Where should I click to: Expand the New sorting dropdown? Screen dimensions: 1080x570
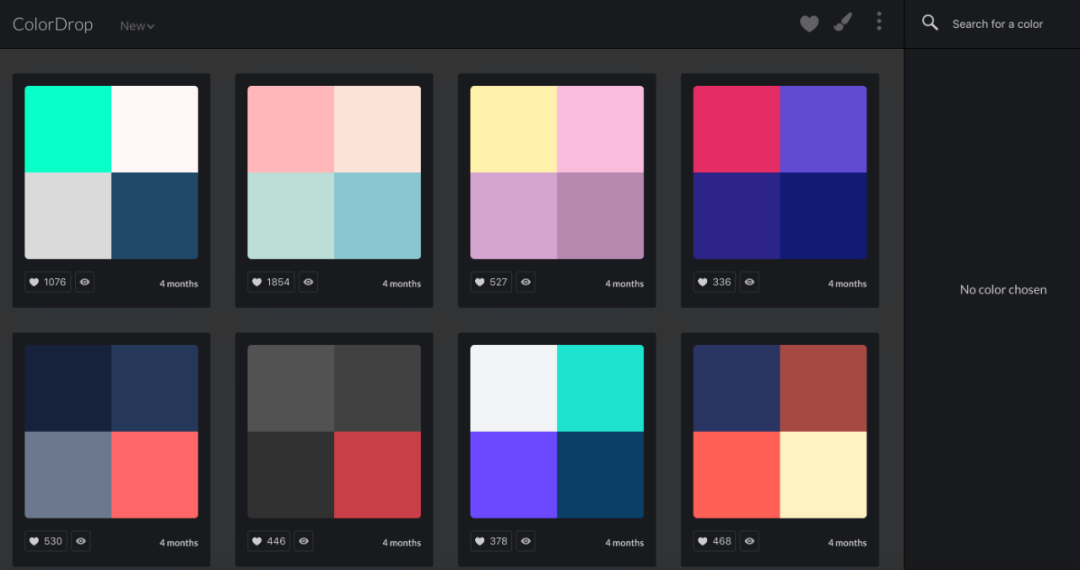coord(137,26)
